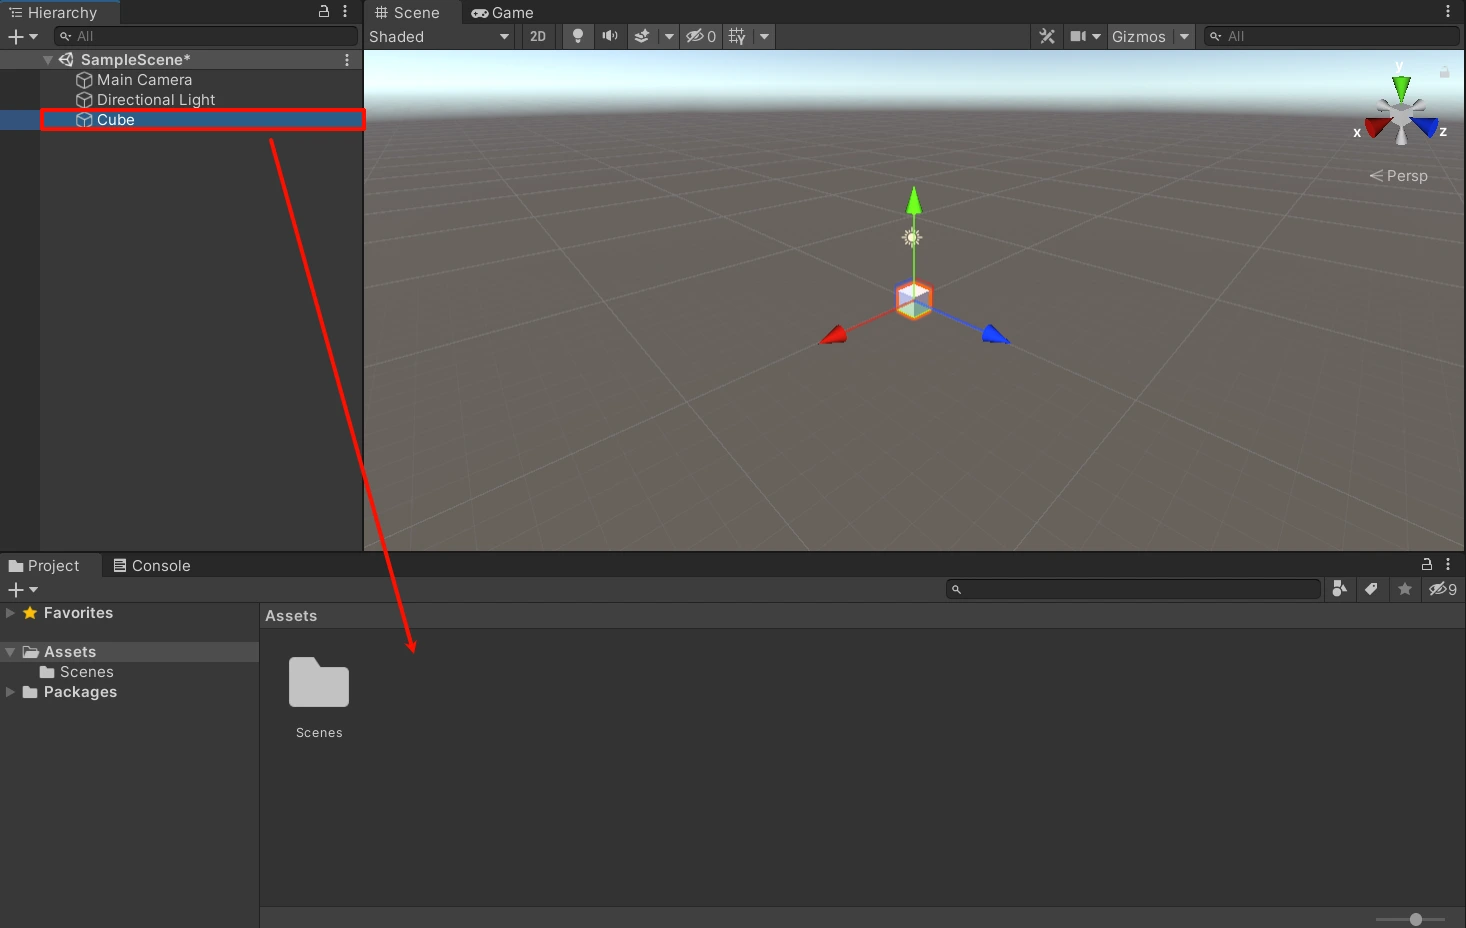Click the scene effects layers icon

tap(642, 36)
